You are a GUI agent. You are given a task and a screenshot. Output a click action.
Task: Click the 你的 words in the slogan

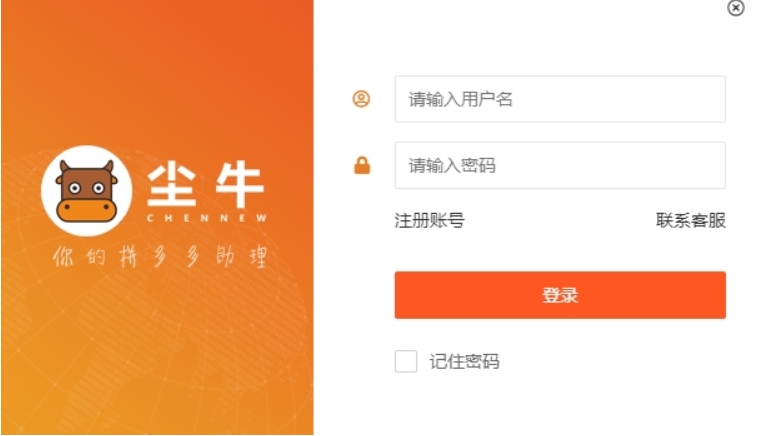coord(79,257)
